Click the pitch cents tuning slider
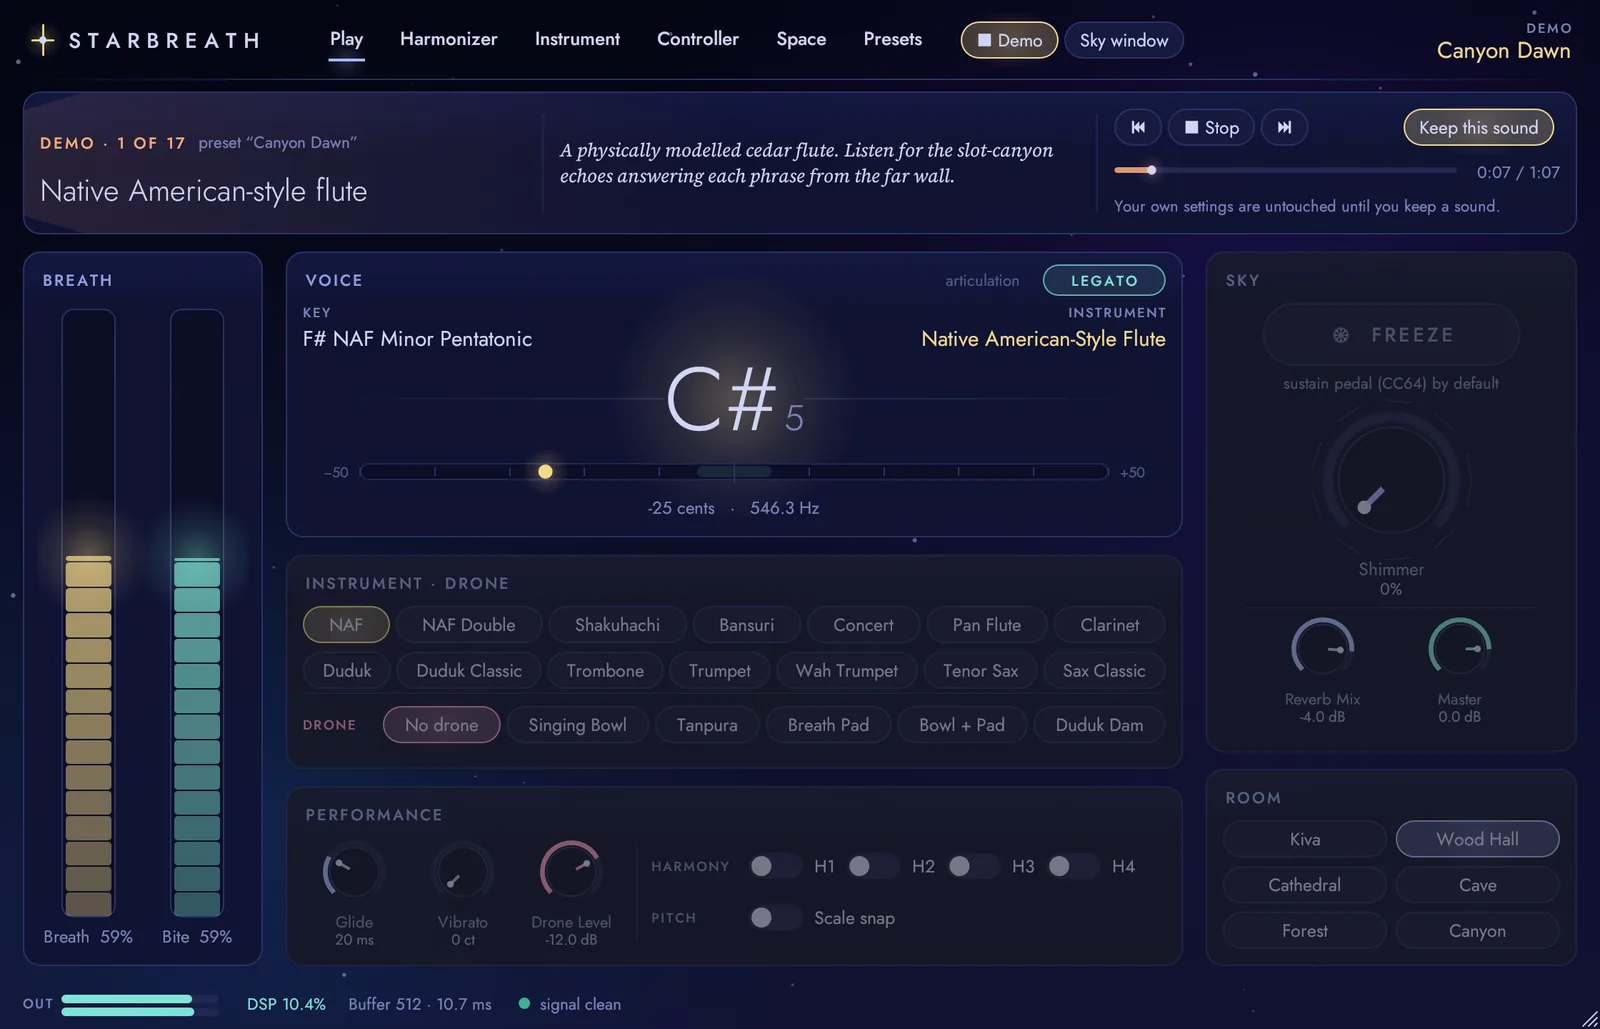Viewport: 1600px width, 1029px height. (x=734, y=472)
